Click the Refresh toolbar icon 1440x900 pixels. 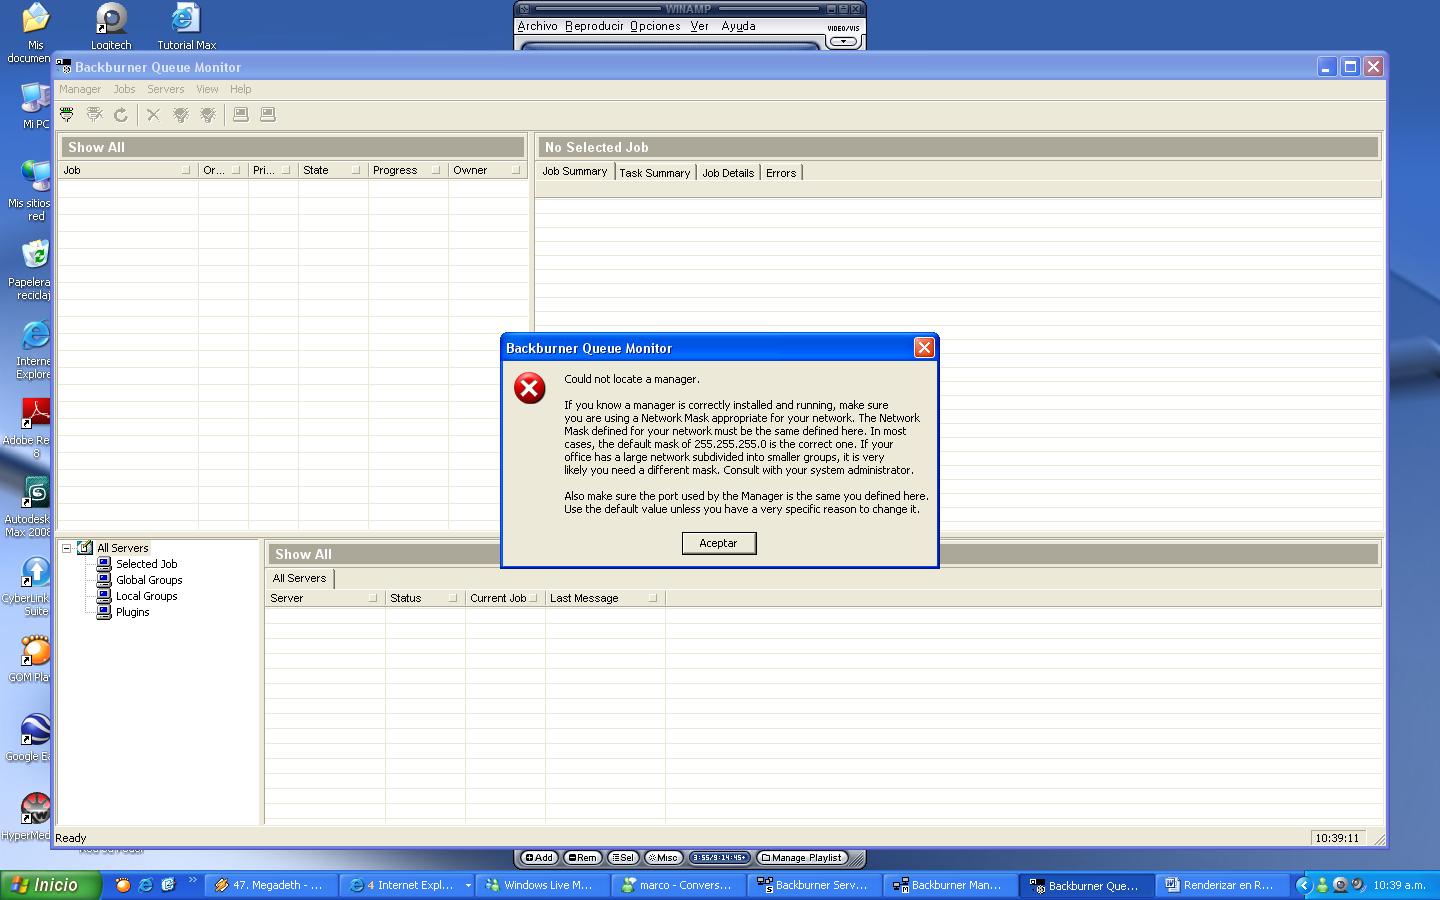pos(121,115)
